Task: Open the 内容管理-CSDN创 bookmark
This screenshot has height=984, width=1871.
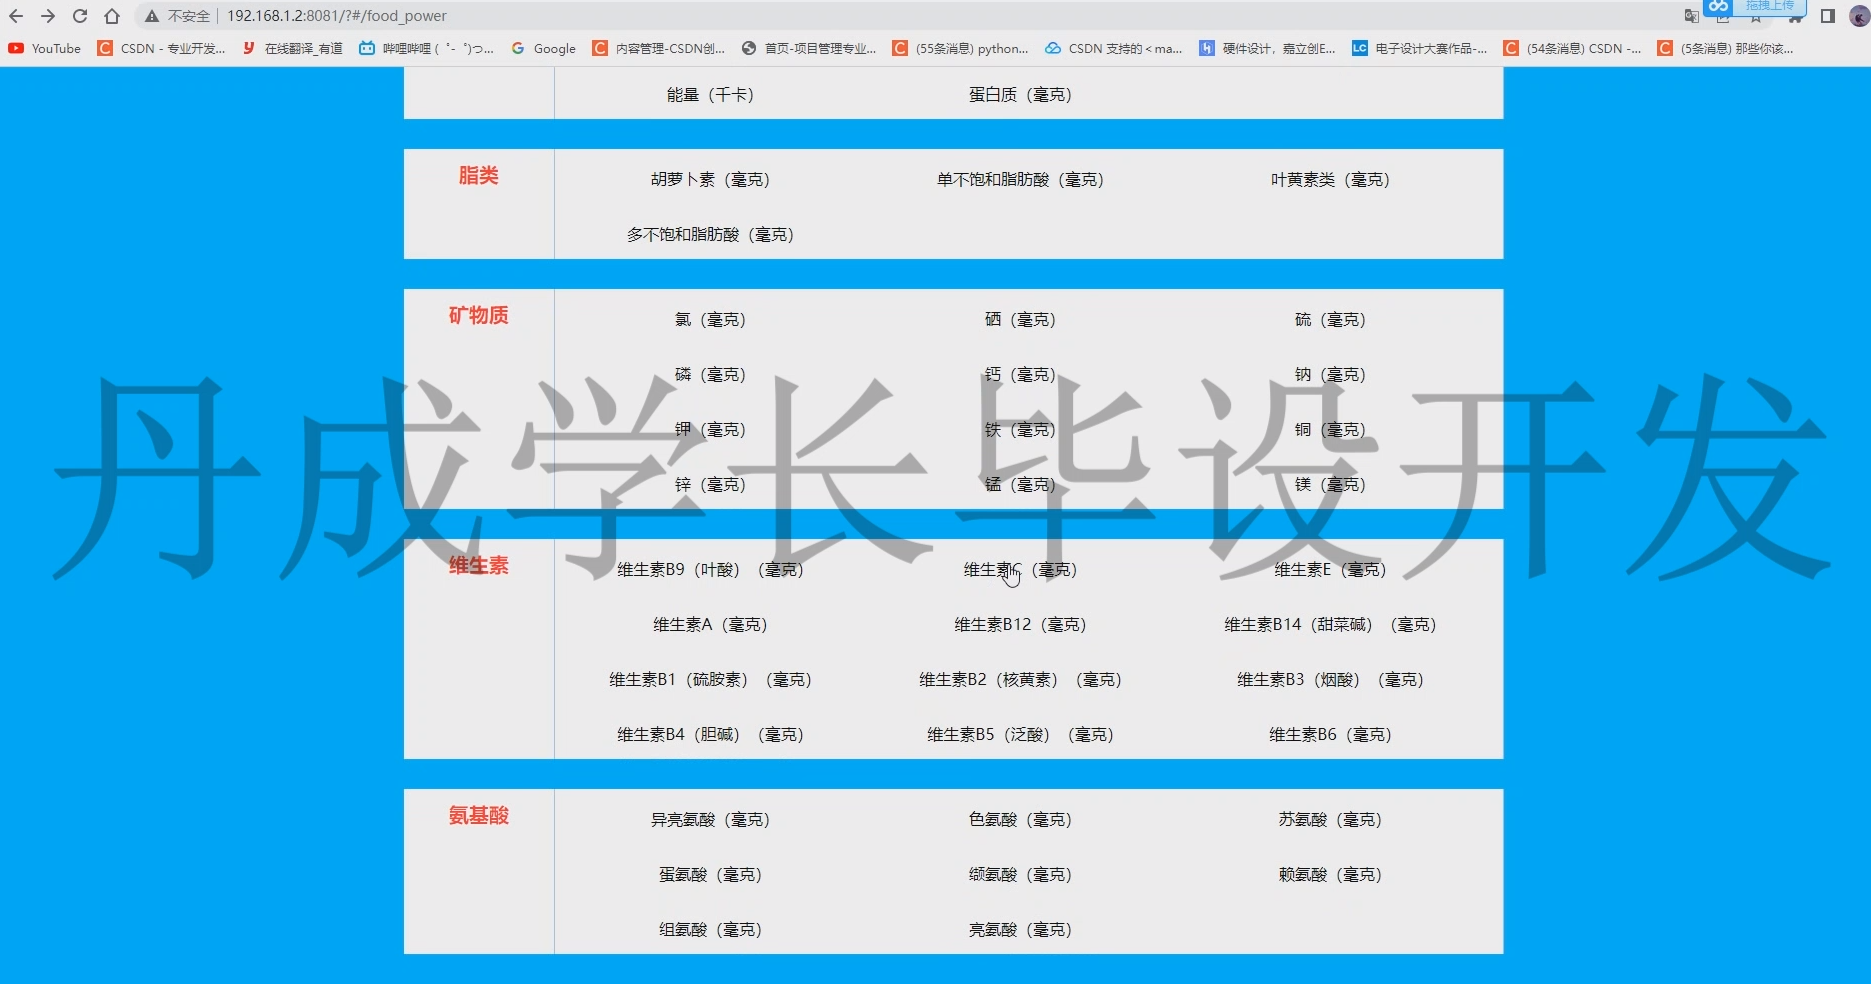Action: [659, 48]
